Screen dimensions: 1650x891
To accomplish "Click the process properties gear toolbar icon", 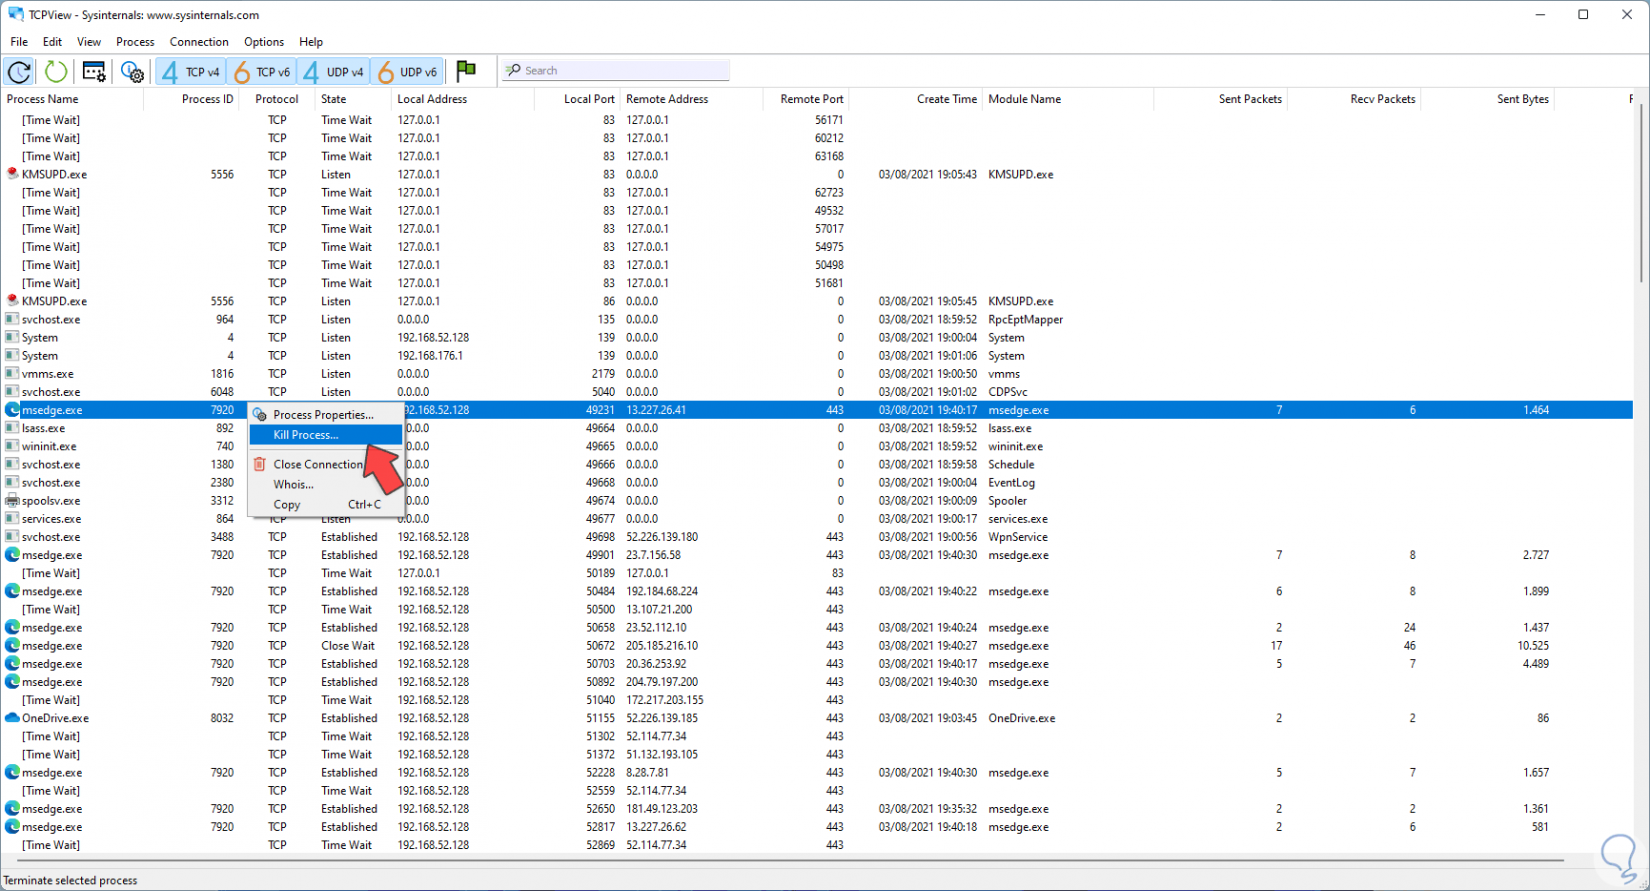I will click(x=132, y=71).
